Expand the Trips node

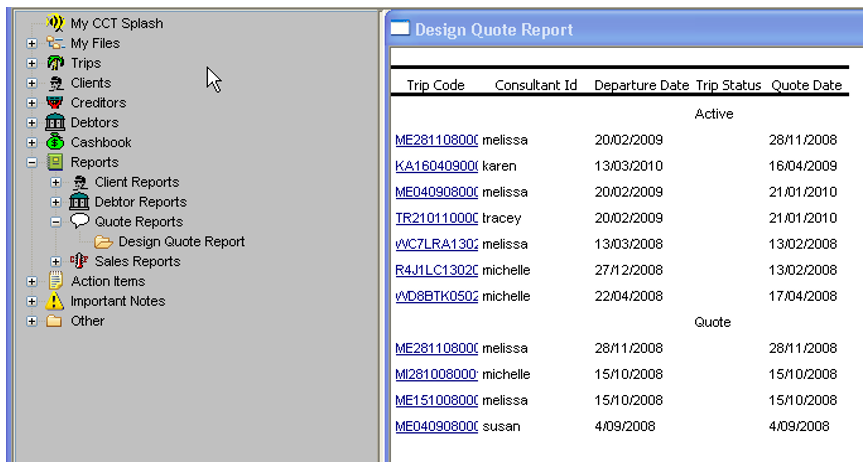(x=31, y=63)
